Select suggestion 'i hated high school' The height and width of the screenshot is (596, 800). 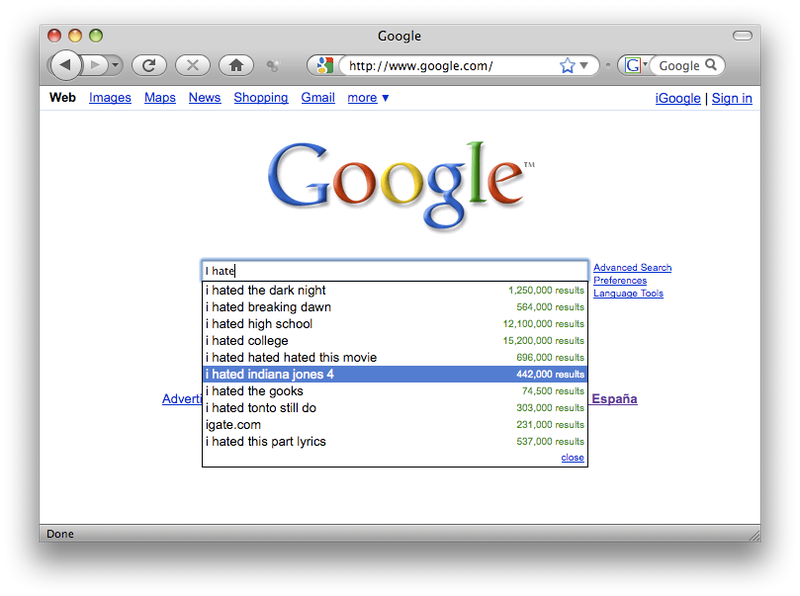click(395, 324)
